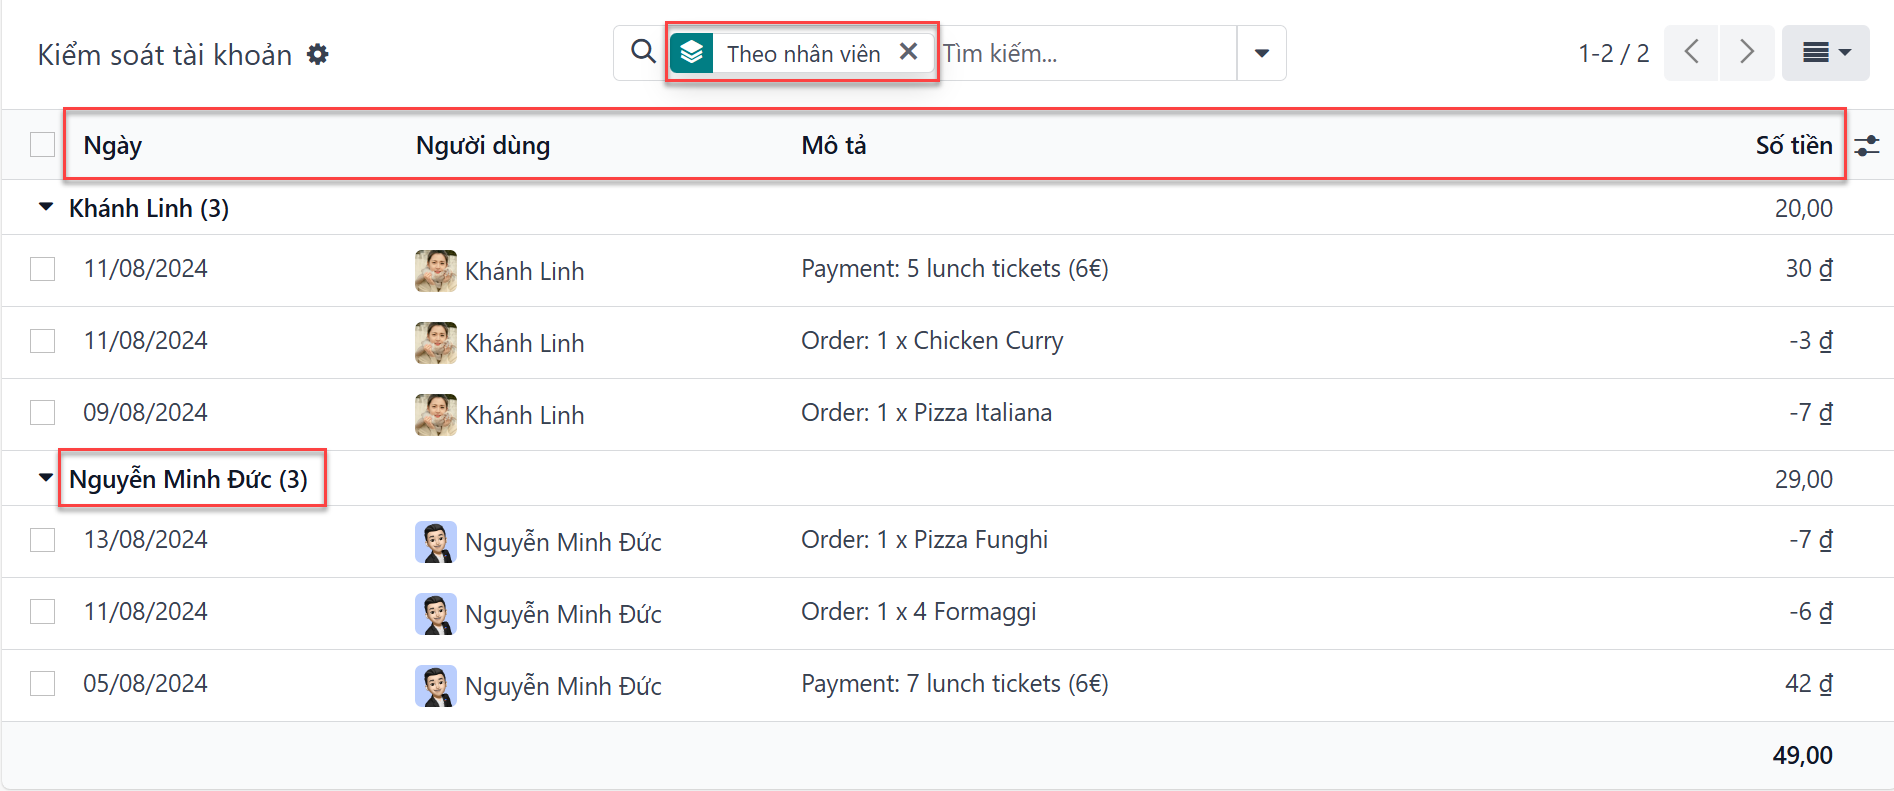The image size is (1894, 791).
Task: Click Nguyễn Minh Đức avatar in Pizza Funghi row
Action: coord(436,542)
